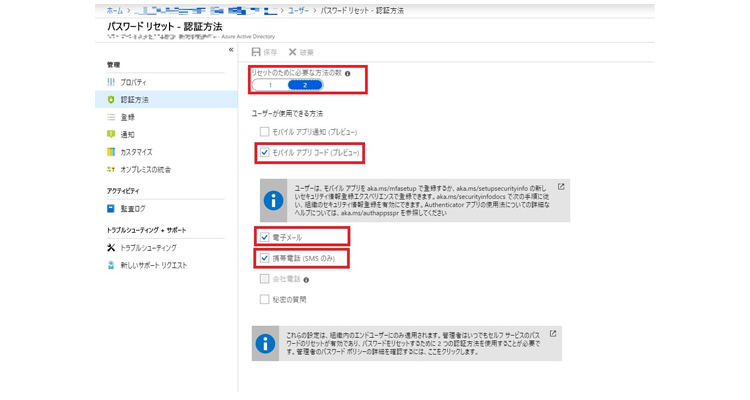Click the 認証方法 shield icon
This screenshot has width=750, height=400.
(111, 100)
